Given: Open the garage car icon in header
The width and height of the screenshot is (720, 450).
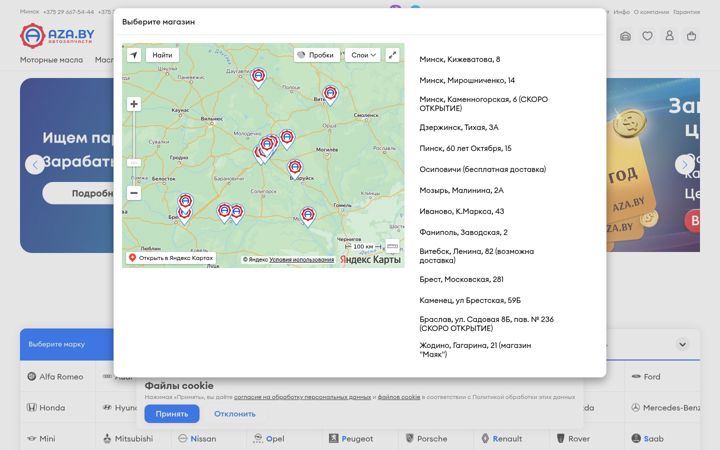Looking at the screenshot, I should [x=625, y=36].
